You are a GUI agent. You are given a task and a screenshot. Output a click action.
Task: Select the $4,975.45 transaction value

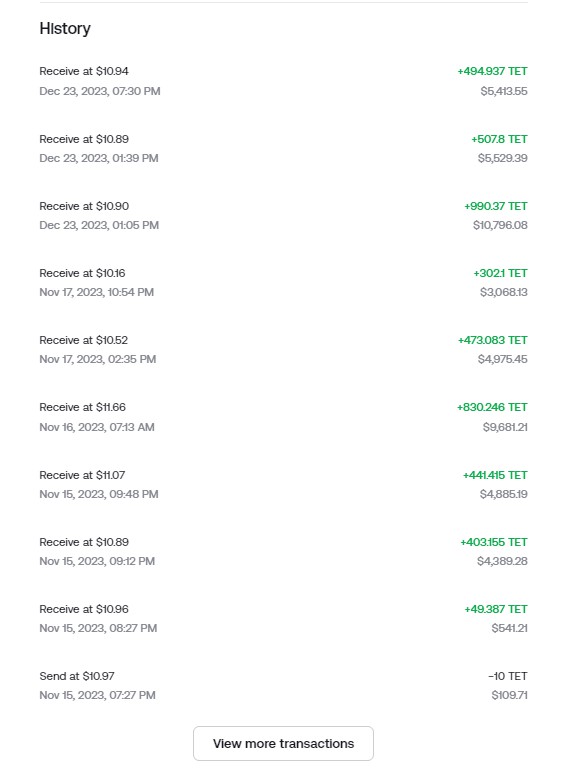(x=503, y=359)
